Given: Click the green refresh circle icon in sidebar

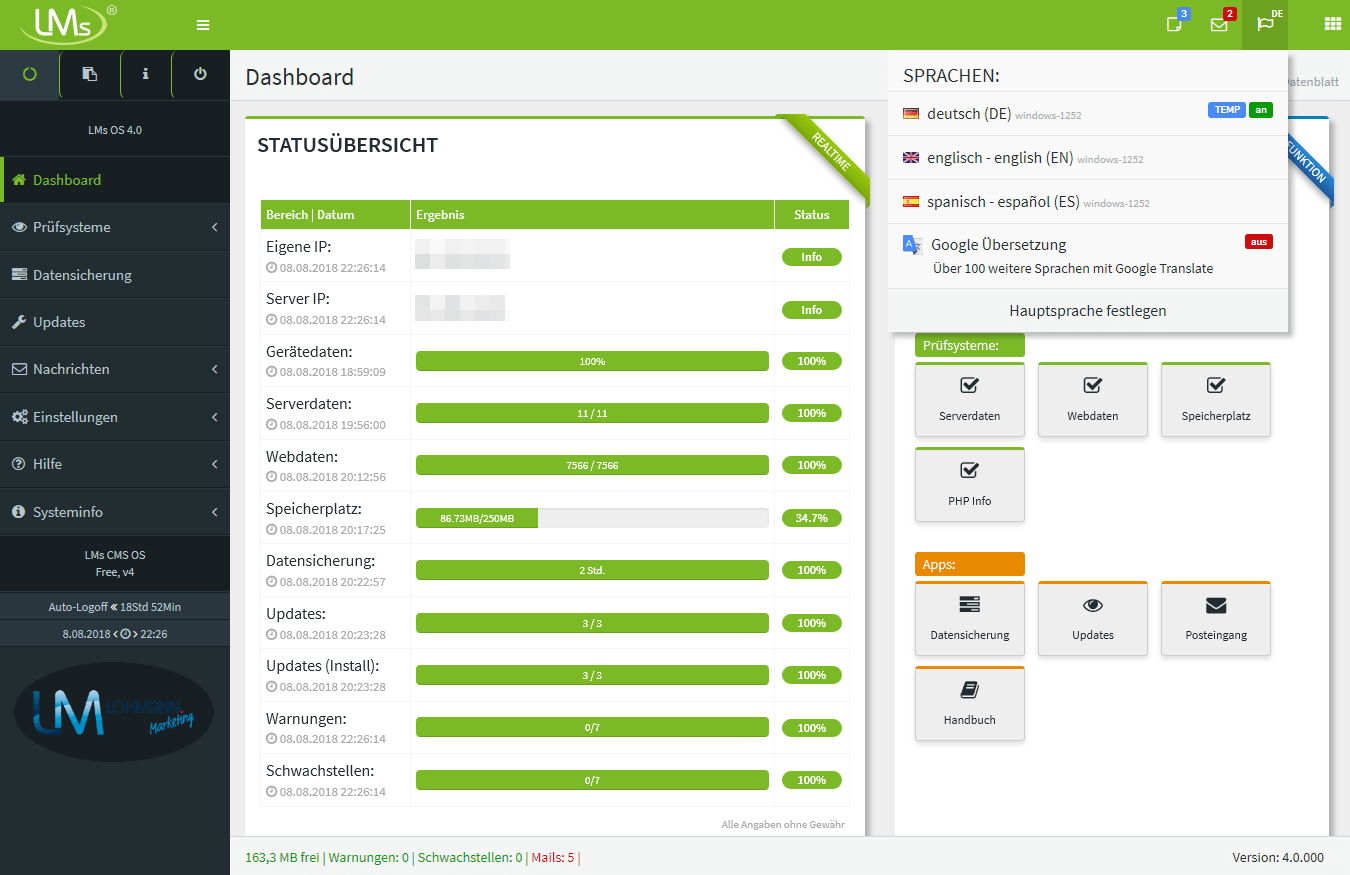Looking at the screenshot, I should (30, 74).
